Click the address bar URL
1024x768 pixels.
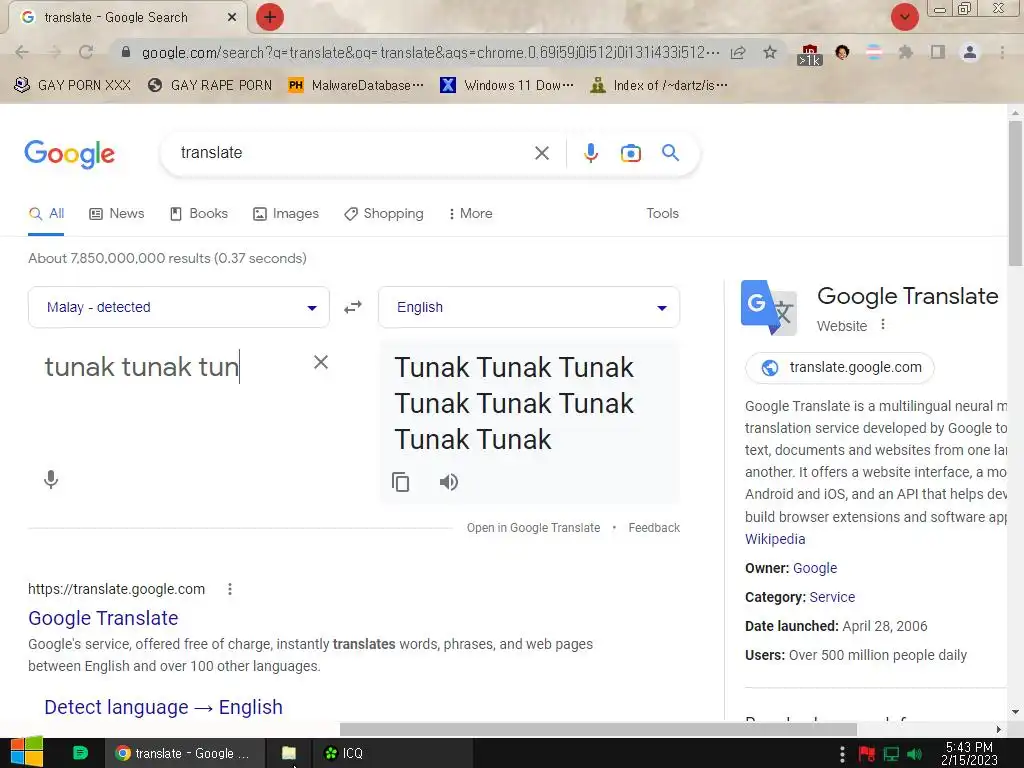(x=430, y=52)
